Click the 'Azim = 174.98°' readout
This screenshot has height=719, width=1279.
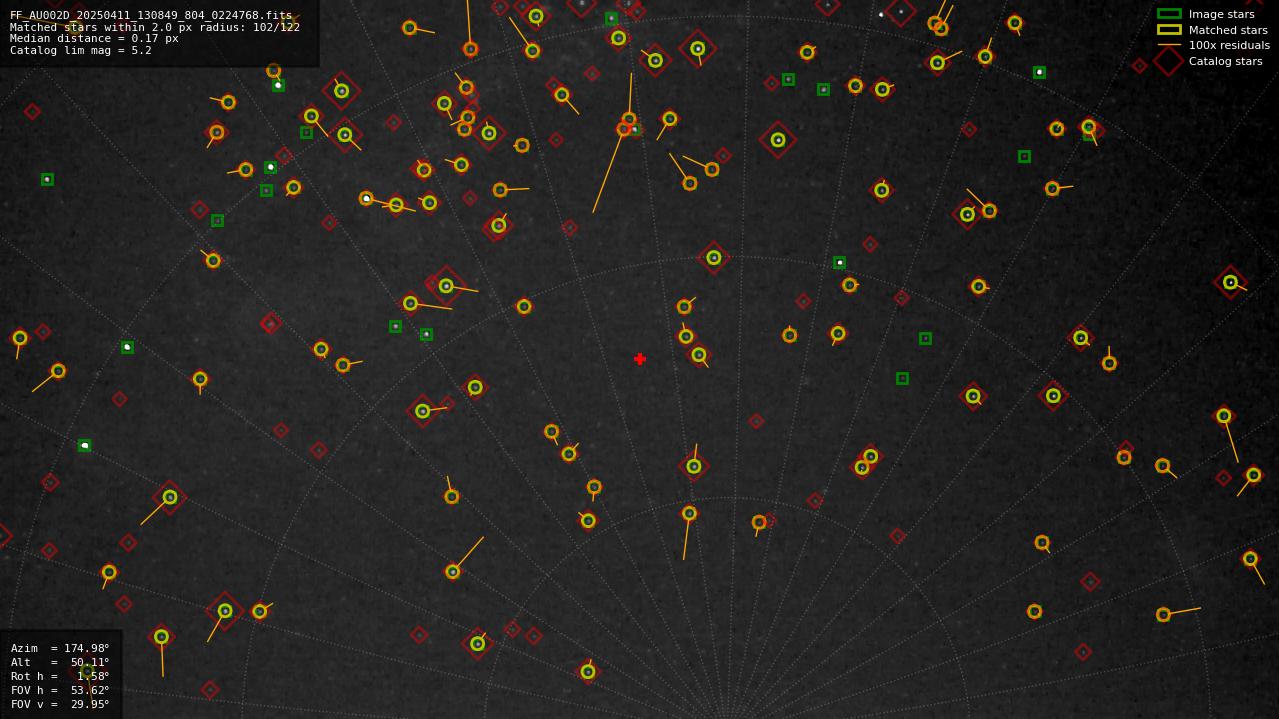[60, 648]
